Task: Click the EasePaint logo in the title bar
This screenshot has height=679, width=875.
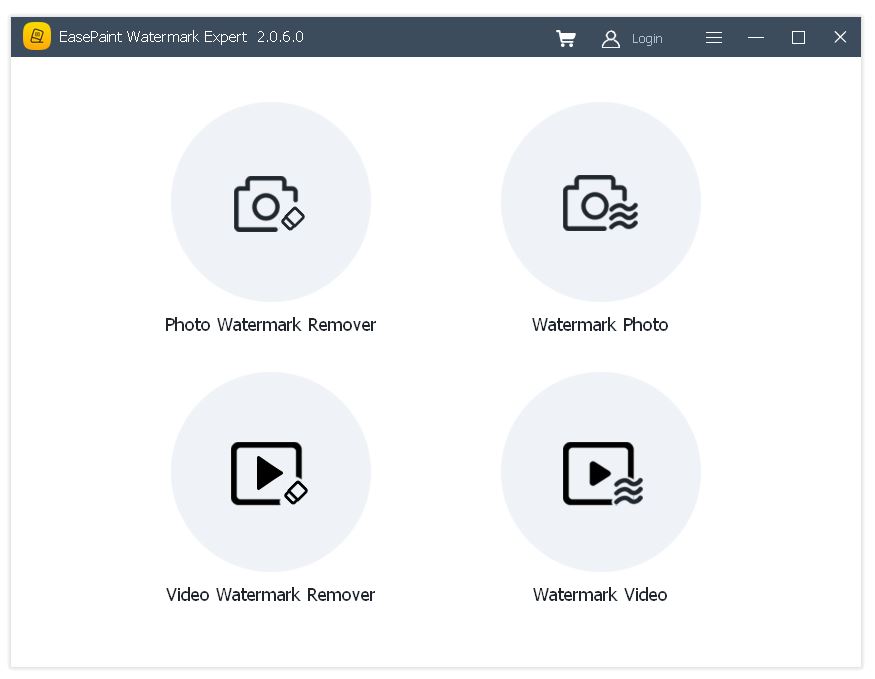Action: pos(36,37)
